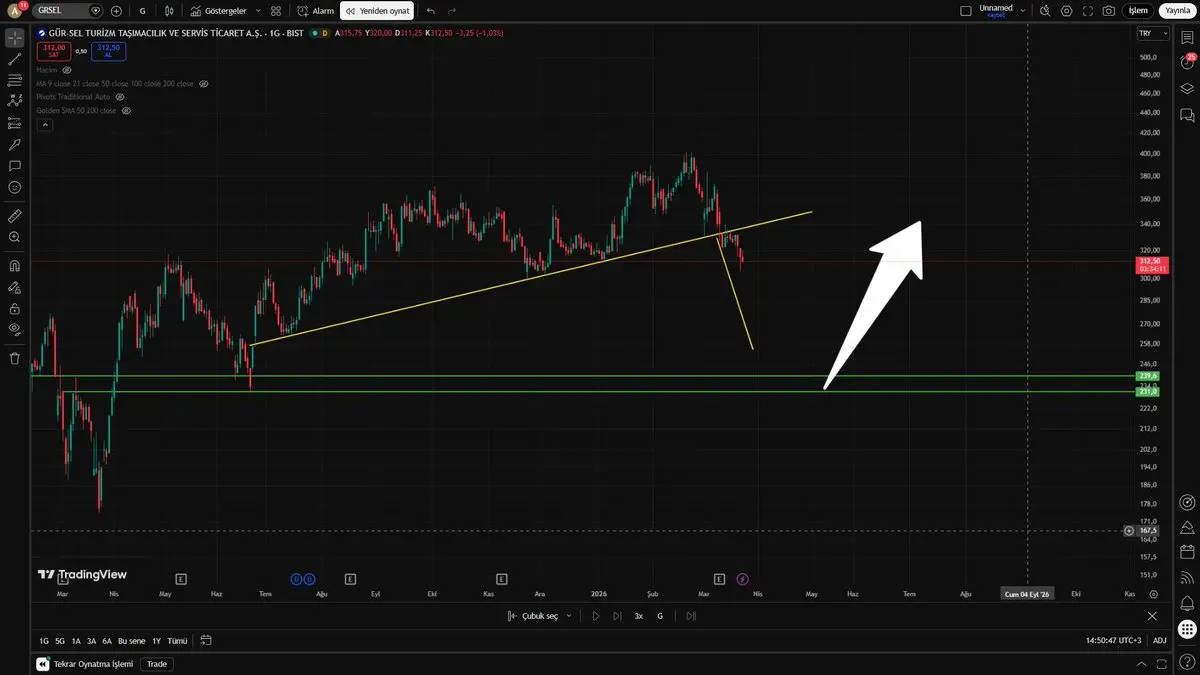Viewport: 1200px width, 675px height.
Task: Select the Tümü time range
Action: click(x=177, y=640)
